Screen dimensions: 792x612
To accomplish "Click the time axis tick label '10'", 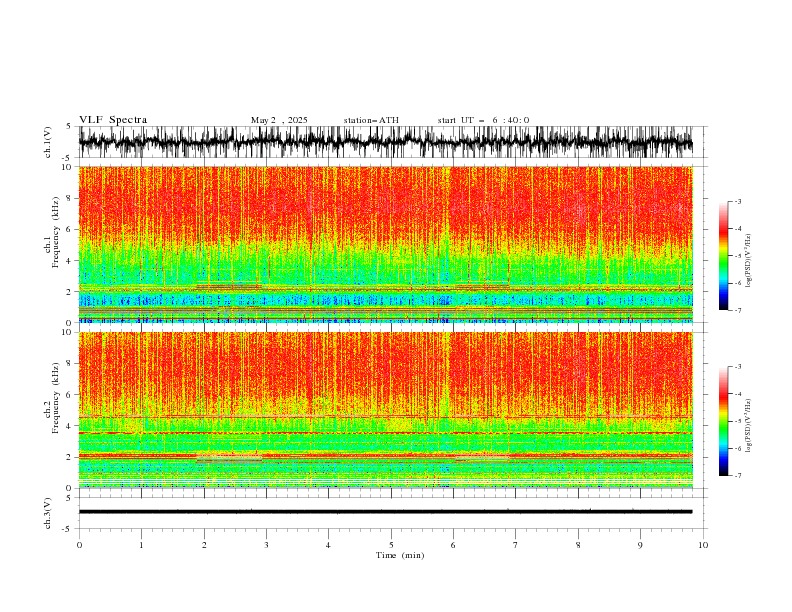I will tap(703, 545).
